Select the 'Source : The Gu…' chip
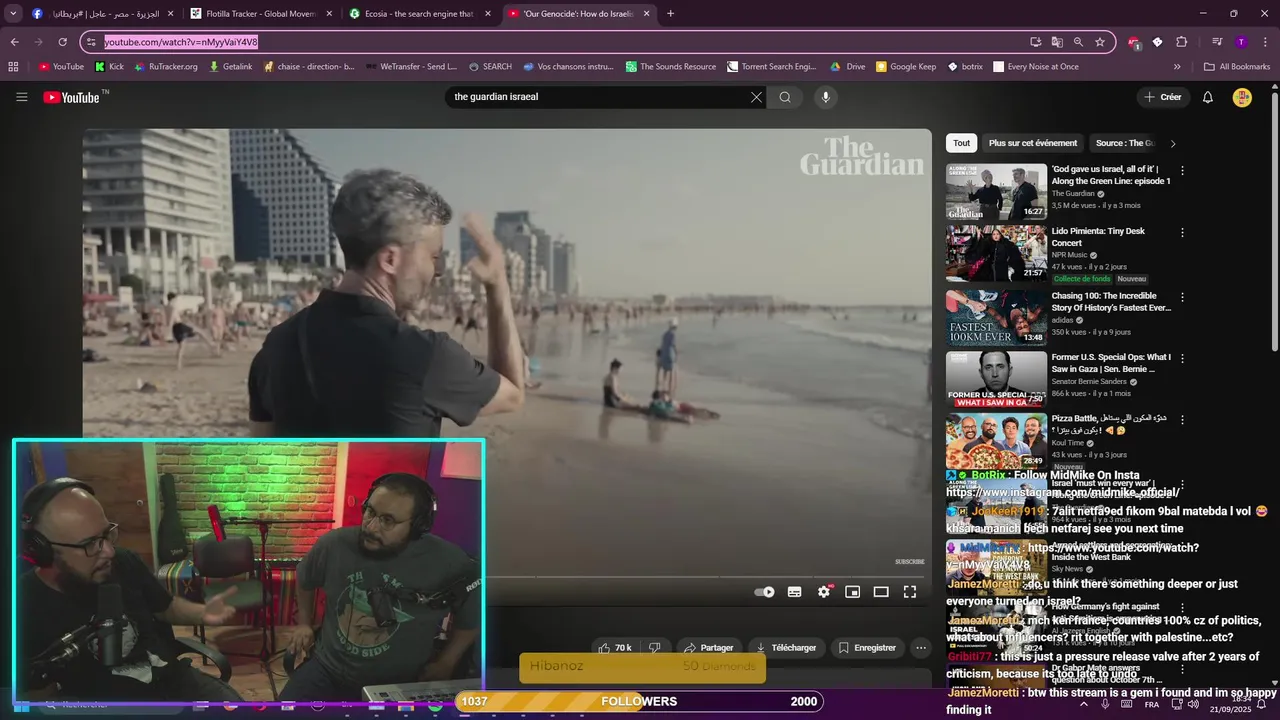Viewport: 1280px width, 720px height. (x=1125, y=143)
